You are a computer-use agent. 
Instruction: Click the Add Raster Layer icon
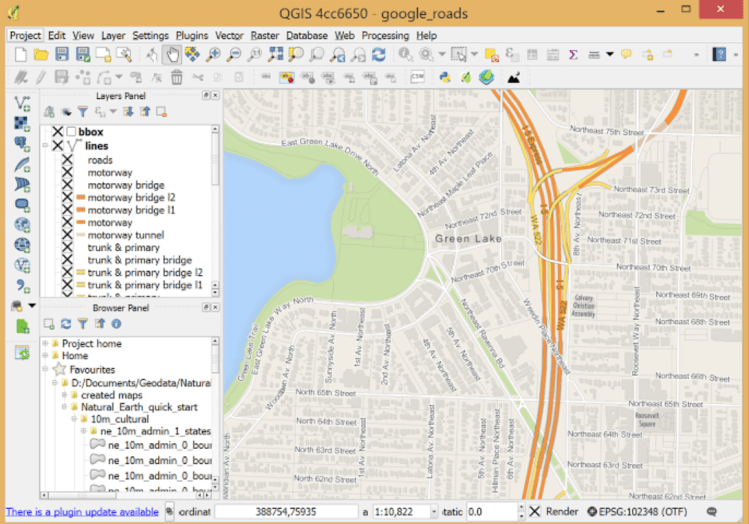point(22,124)
